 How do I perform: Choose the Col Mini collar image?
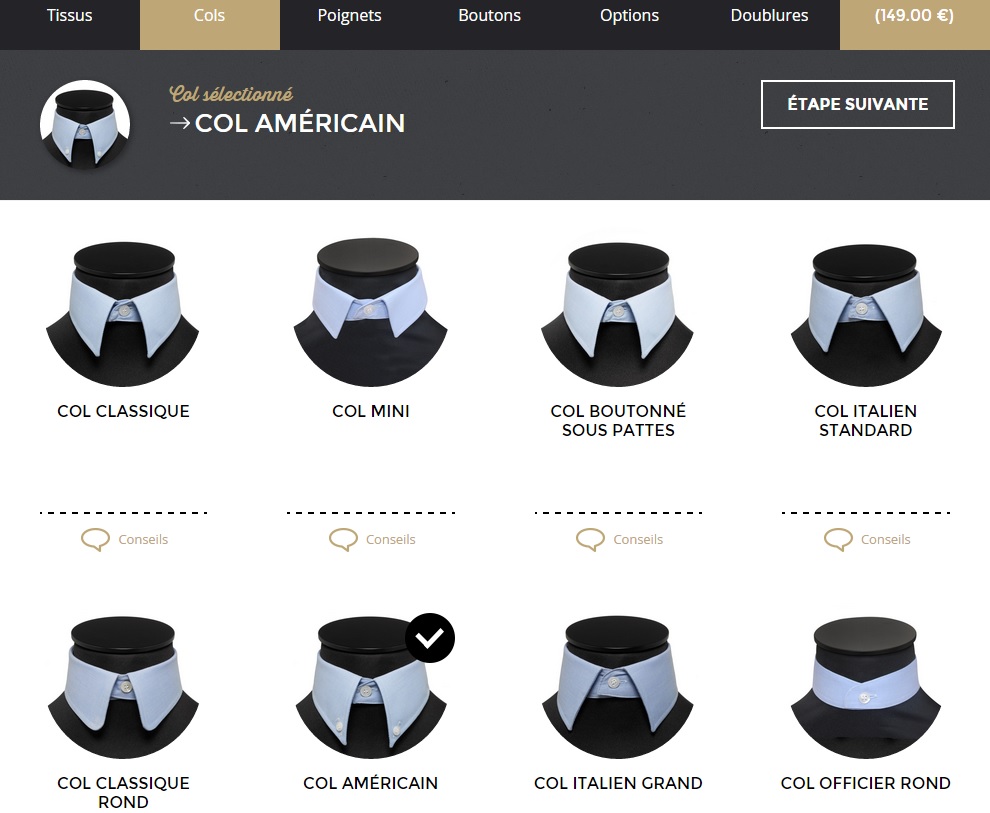(x=371, y=312)
